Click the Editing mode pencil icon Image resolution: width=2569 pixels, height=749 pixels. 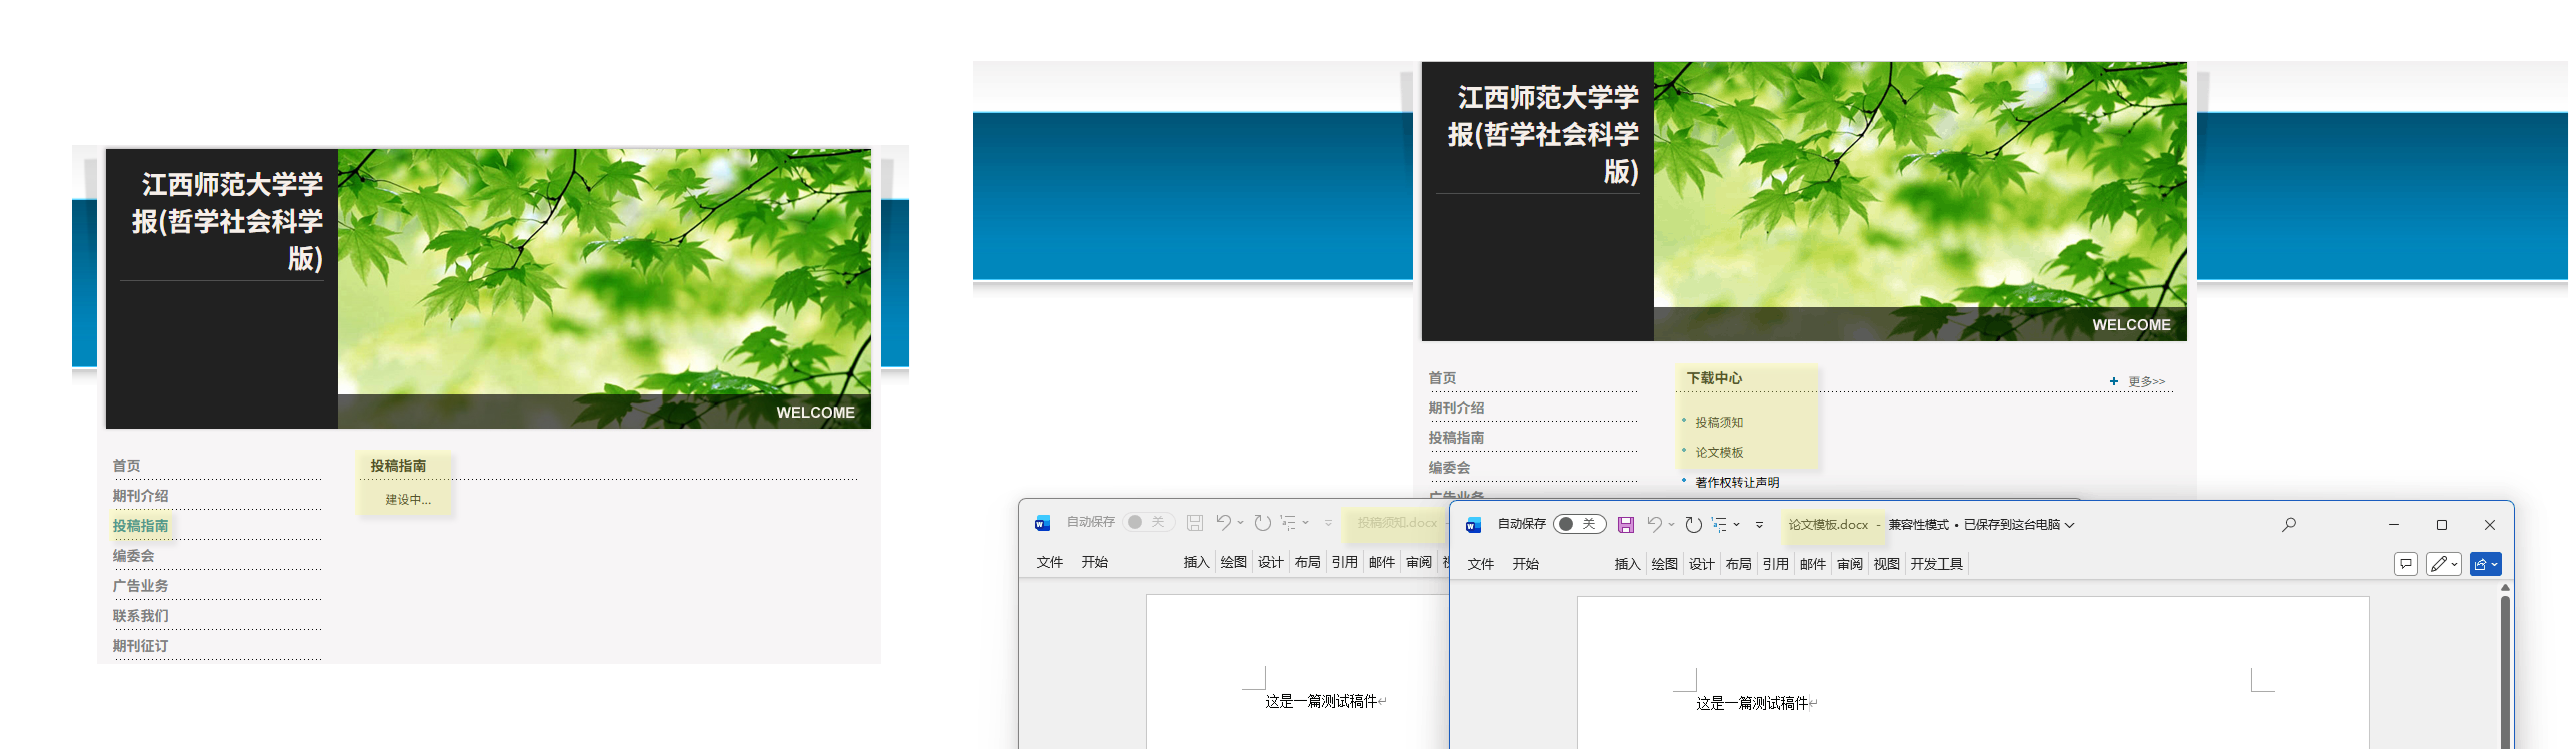coord(2439,564)
